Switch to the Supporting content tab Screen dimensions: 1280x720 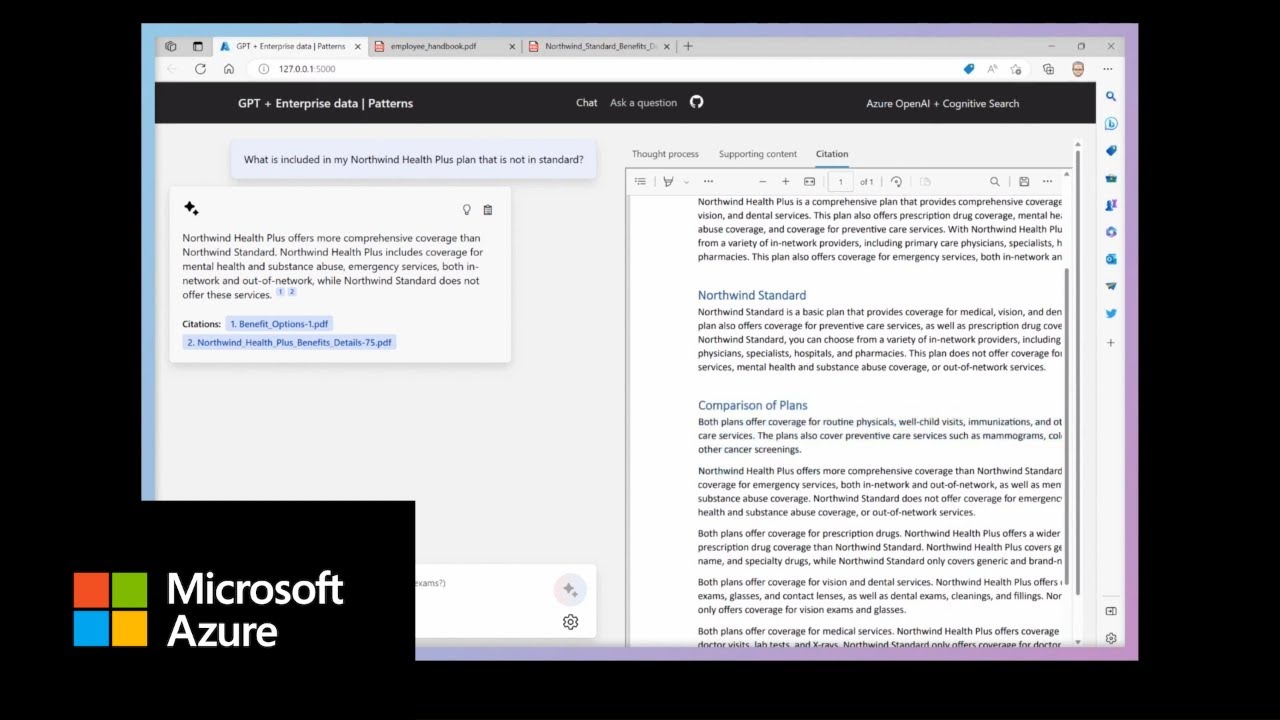[x=757, y=153]
